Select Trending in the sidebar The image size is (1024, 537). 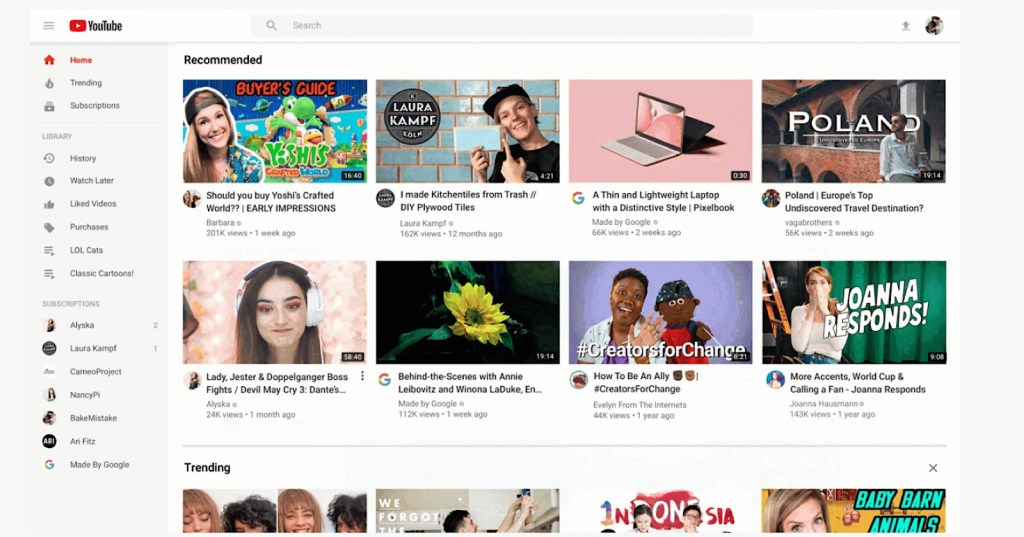pos(86,83)
